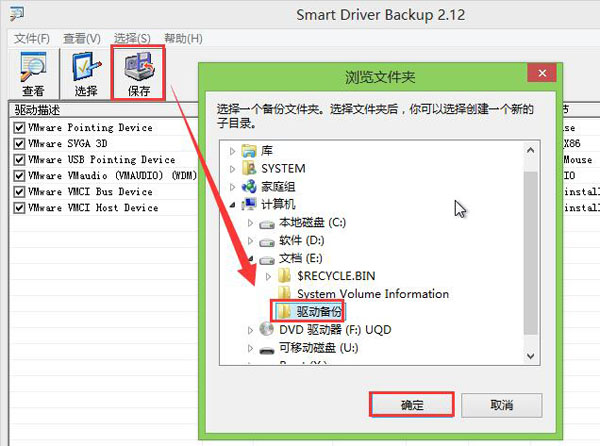Select the 驱动备份 folder name
The image size is (600, 446).
click(x=319, y=312)
